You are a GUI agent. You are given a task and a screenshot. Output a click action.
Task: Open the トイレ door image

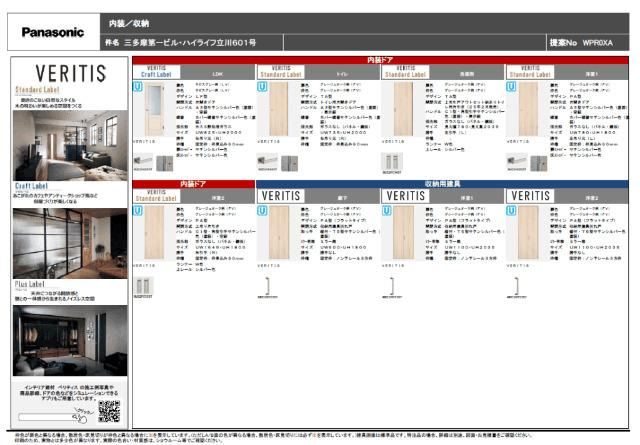pyautogui.click(x=279, y=109)
